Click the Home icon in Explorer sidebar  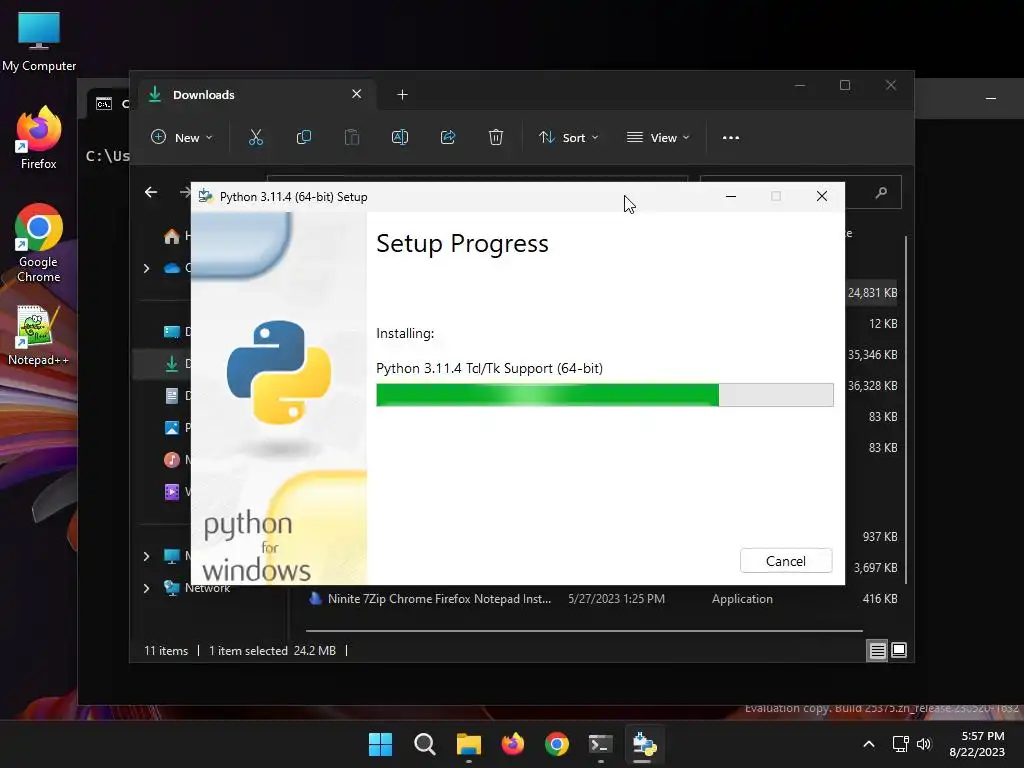point(172,236)
